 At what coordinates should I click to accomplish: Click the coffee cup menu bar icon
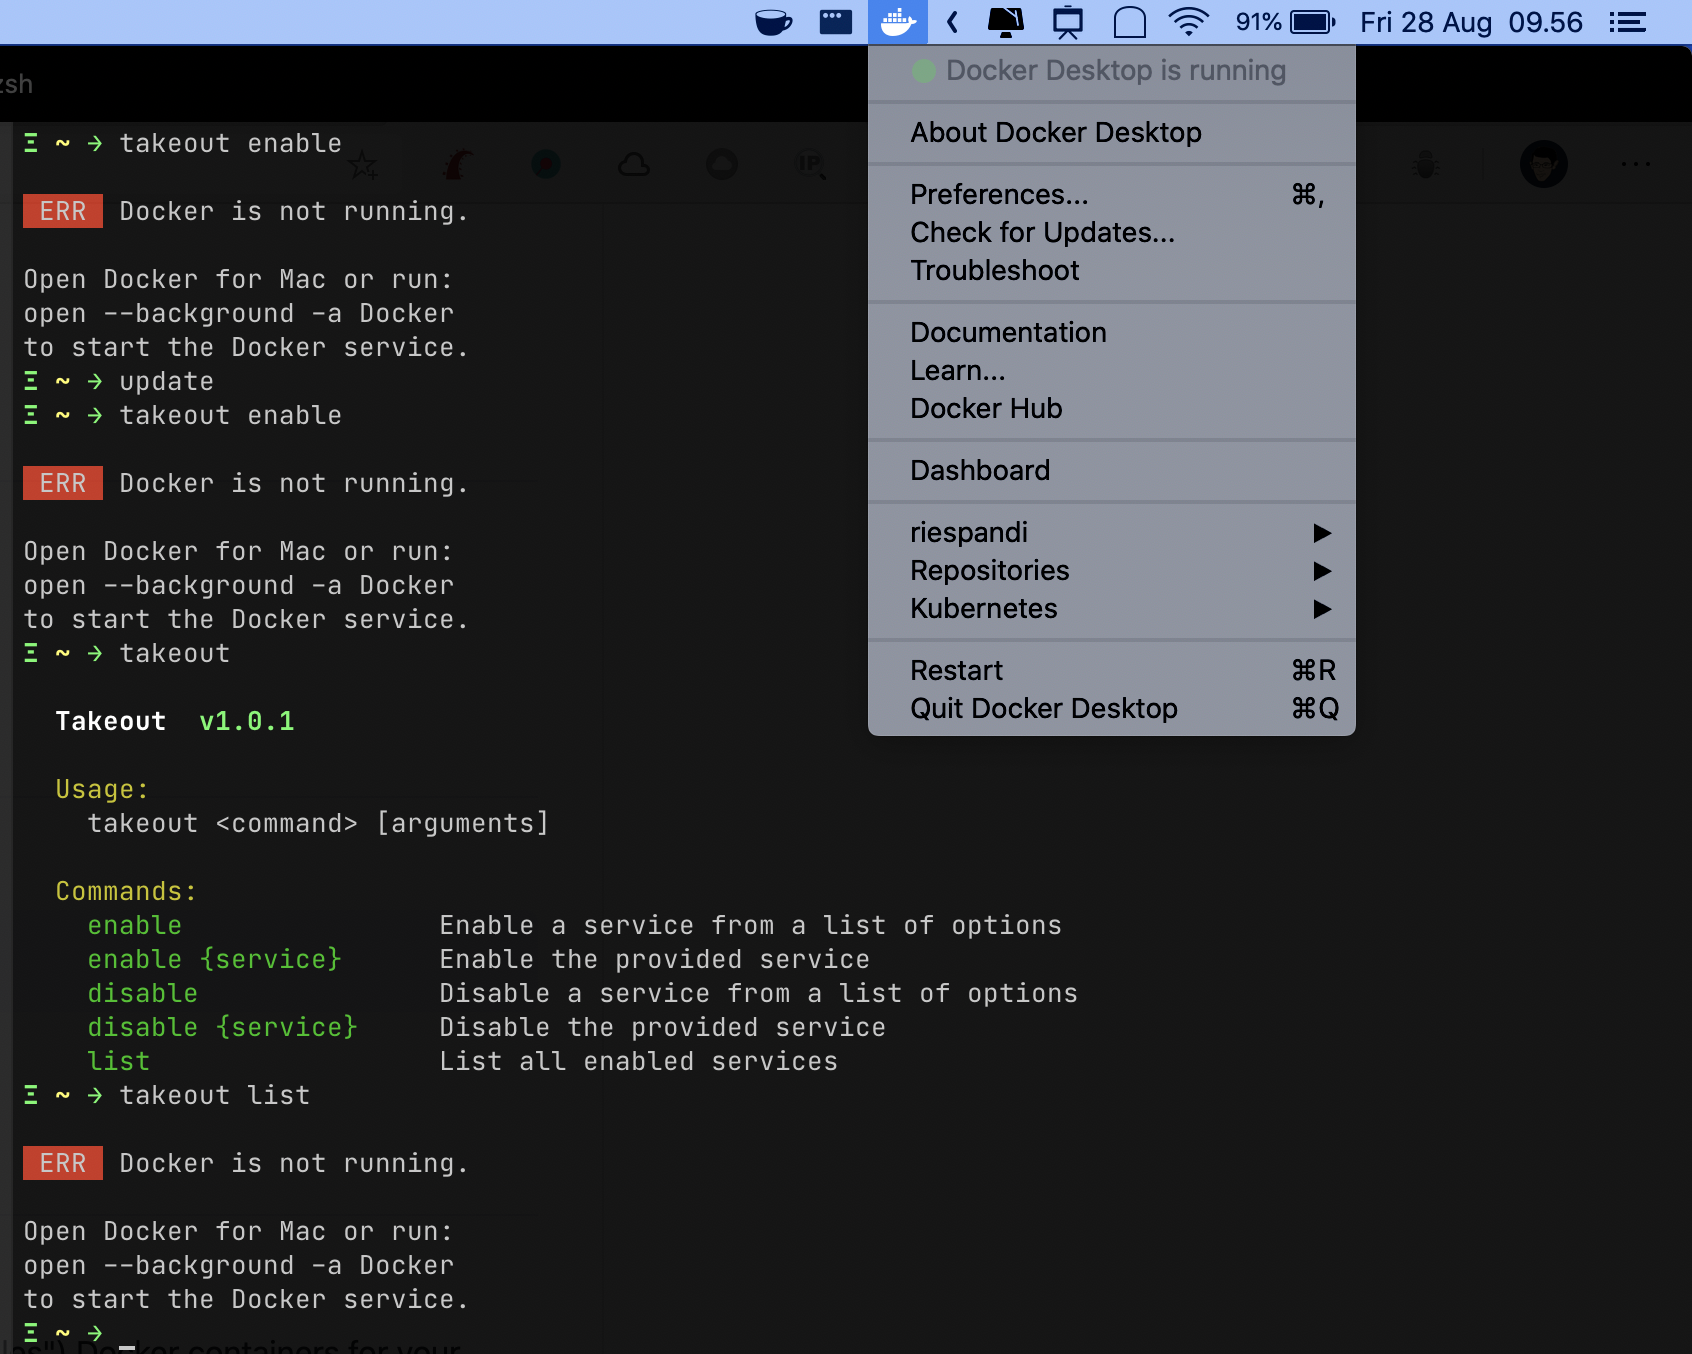[773, 22]
